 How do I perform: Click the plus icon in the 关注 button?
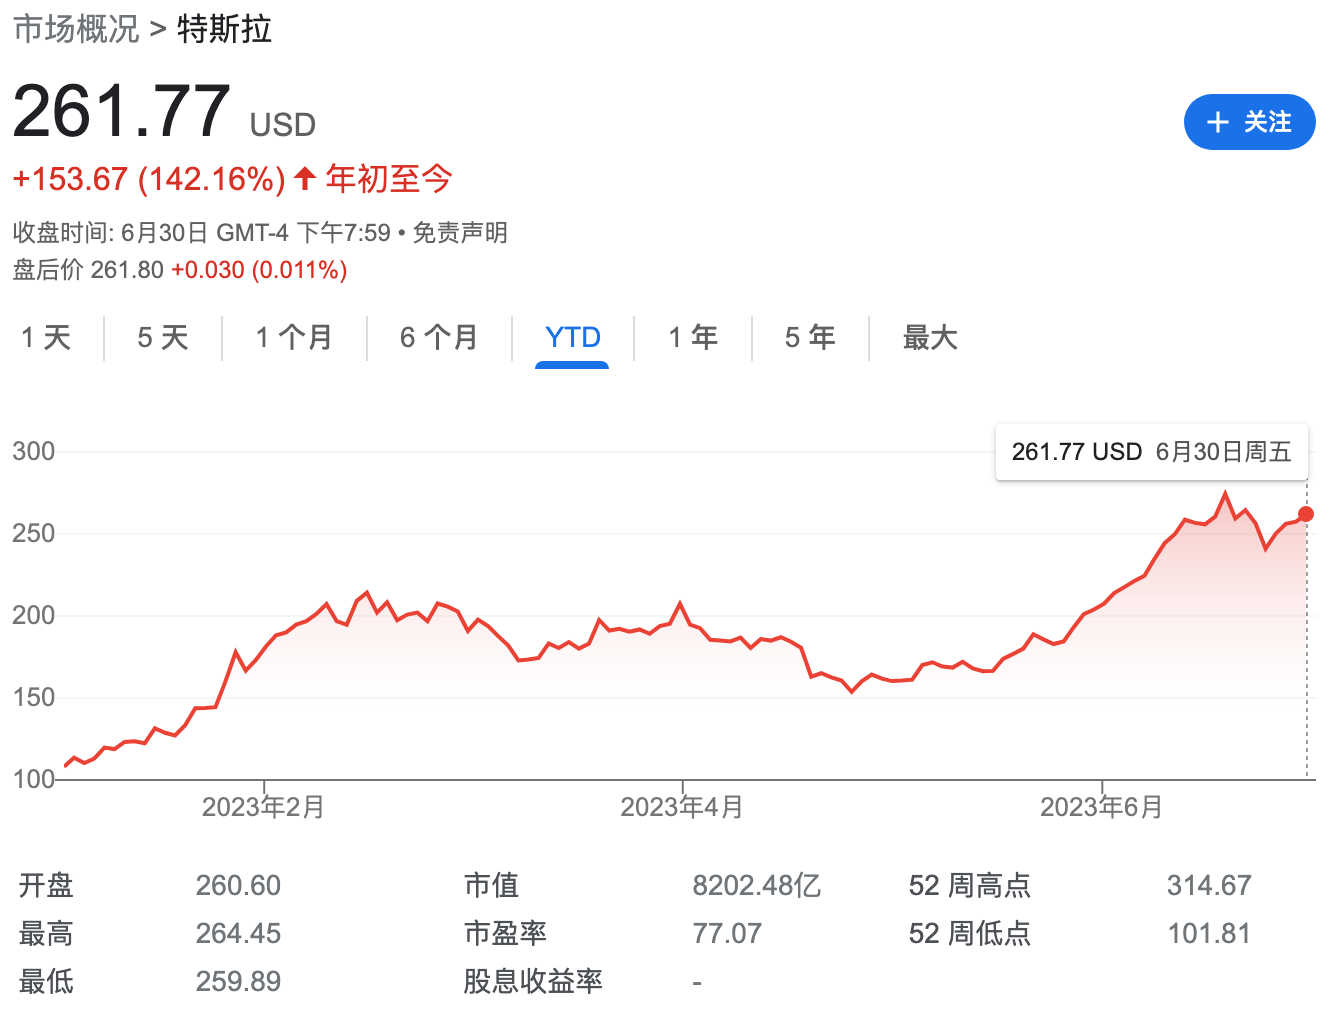(1217, 122)
